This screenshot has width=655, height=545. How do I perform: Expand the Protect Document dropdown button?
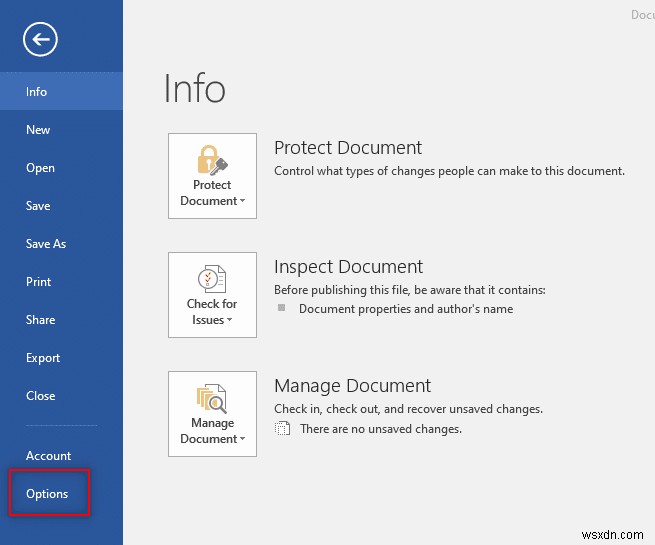coord(212,176)
